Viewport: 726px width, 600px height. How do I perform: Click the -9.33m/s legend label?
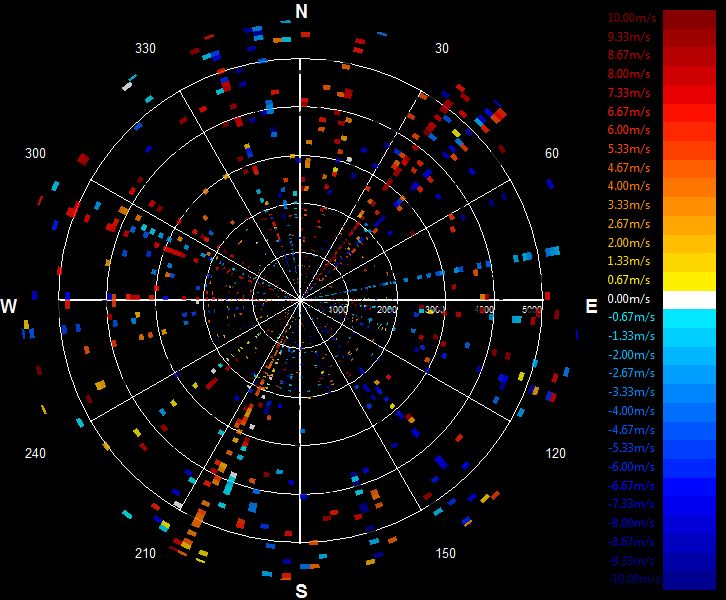(x=632, y=561)
